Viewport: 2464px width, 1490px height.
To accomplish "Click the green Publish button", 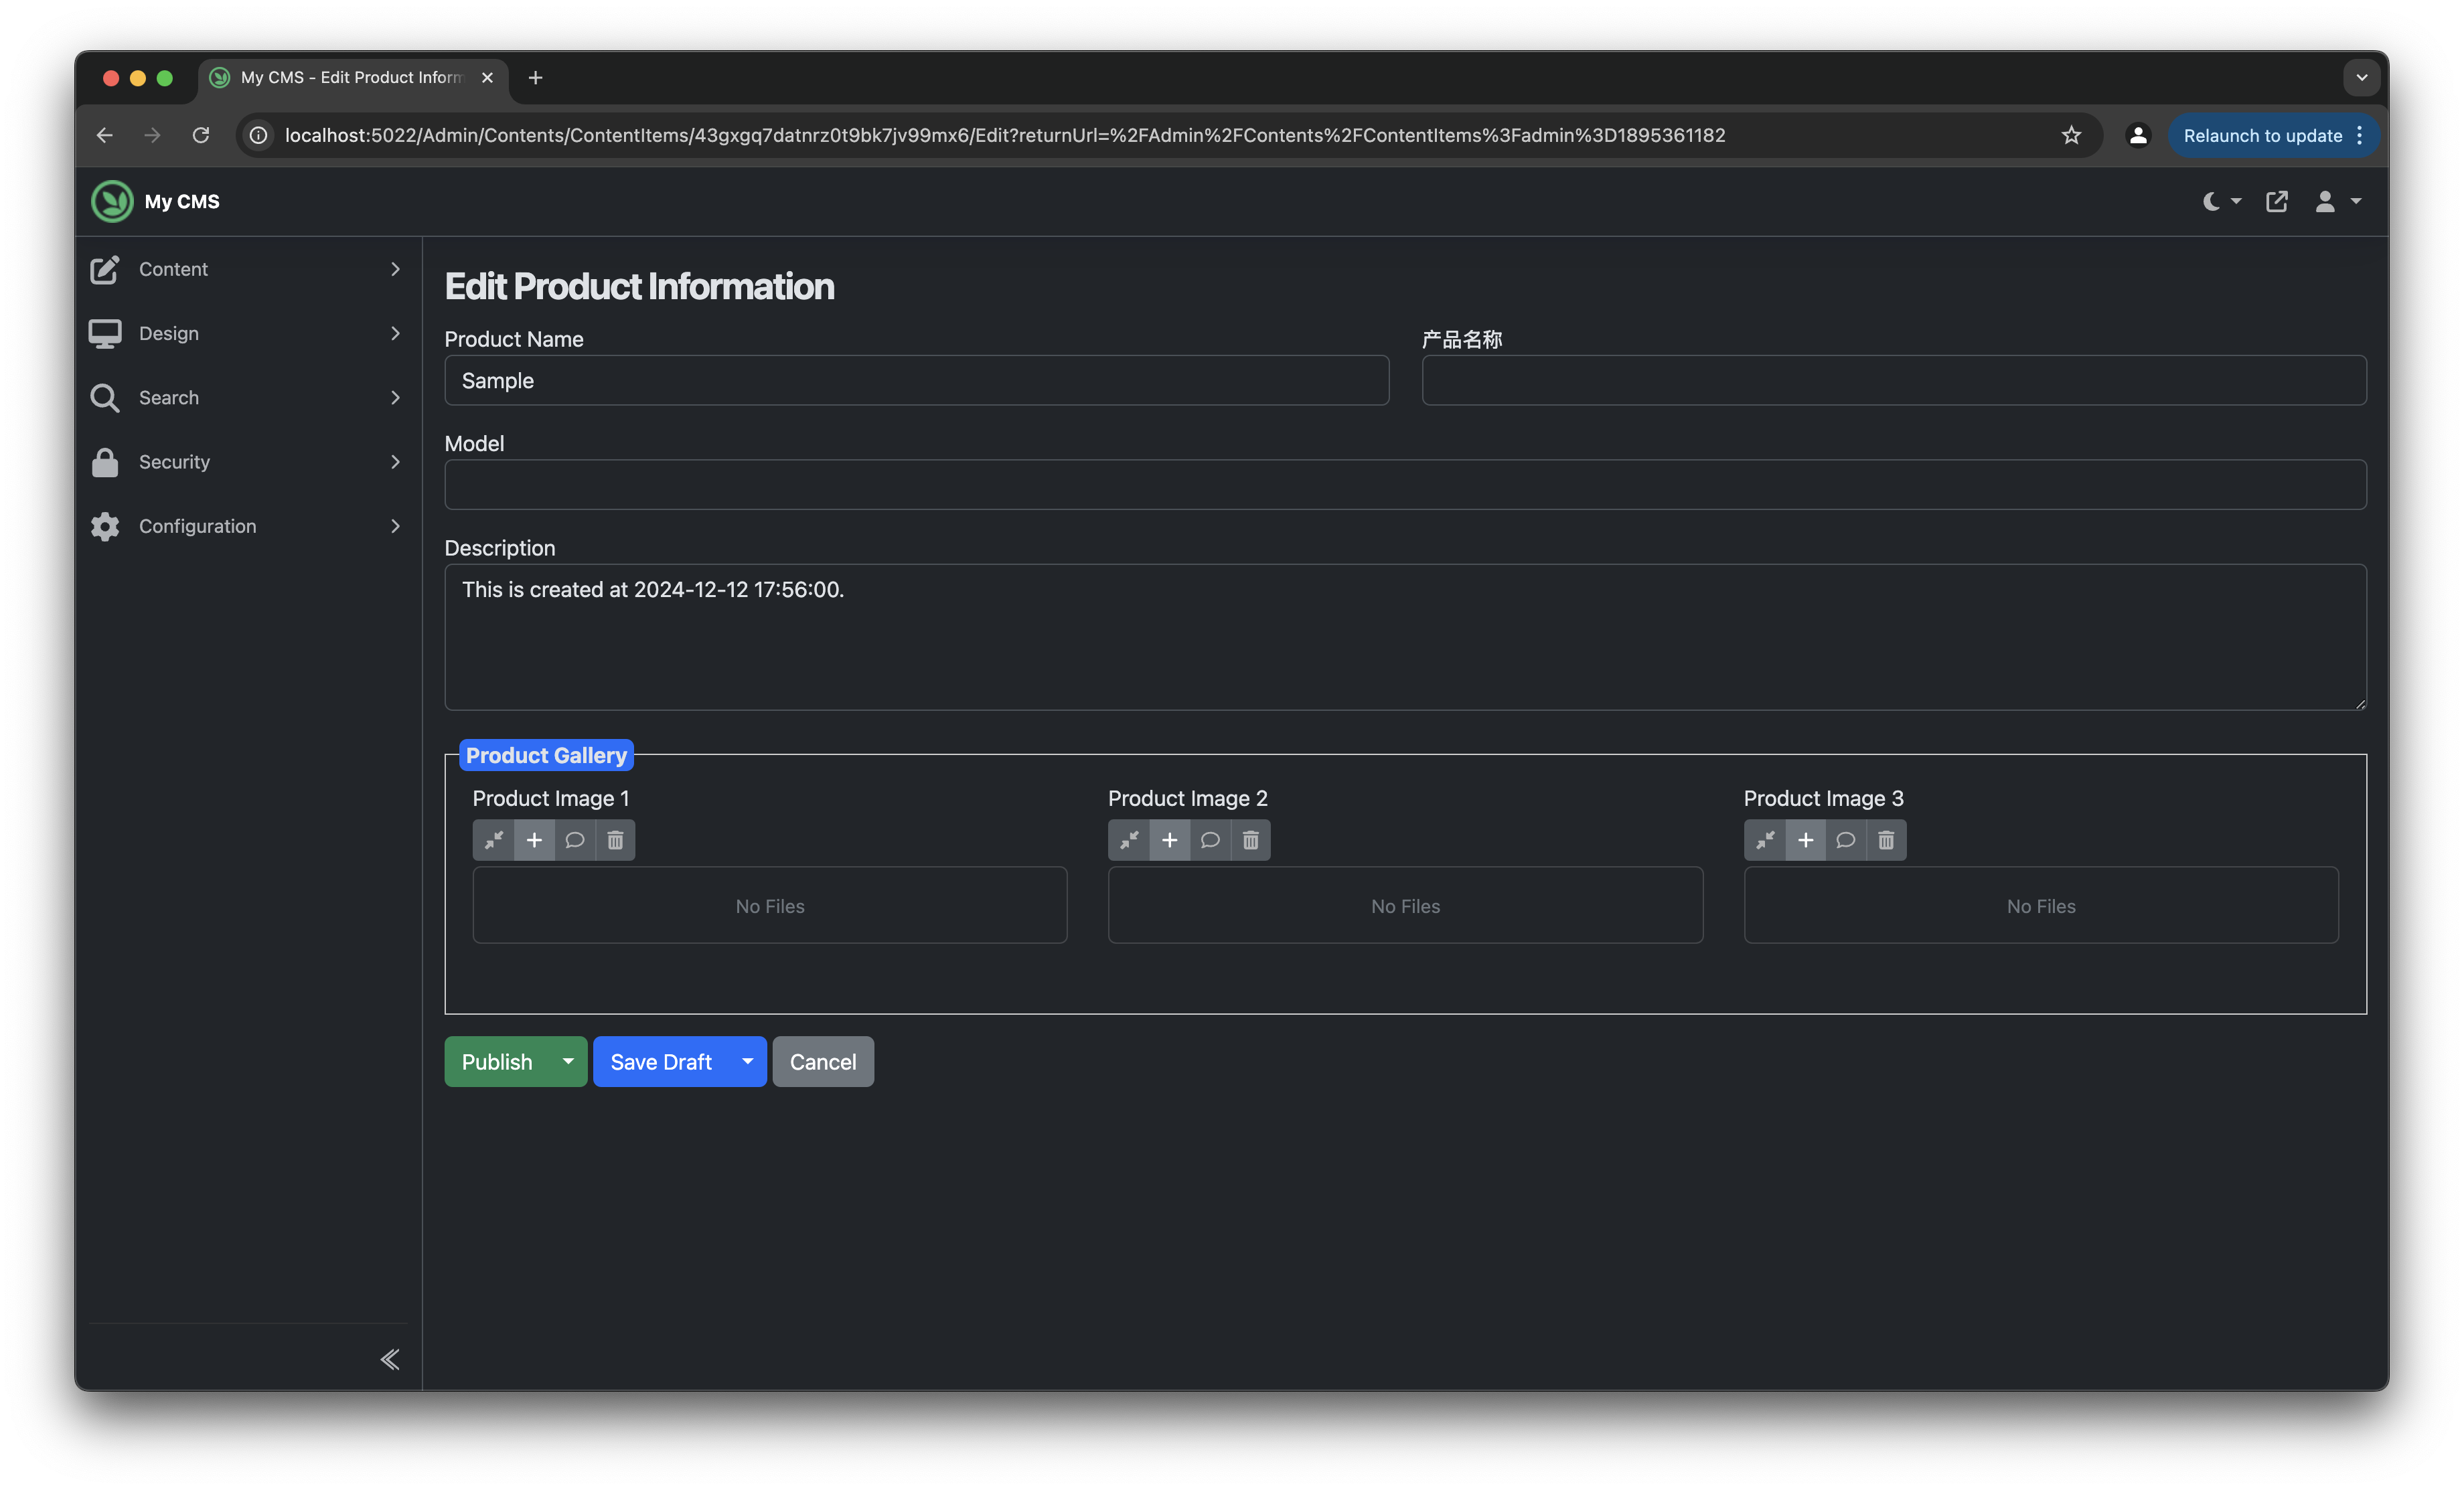I will tap(497, 1061).
